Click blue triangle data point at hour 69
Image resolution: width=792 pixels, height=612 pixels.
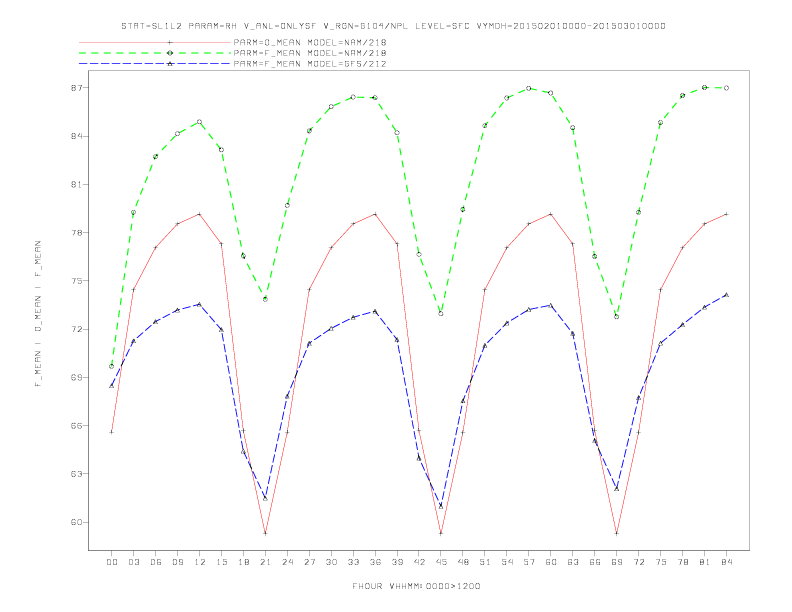pos(617,489)
